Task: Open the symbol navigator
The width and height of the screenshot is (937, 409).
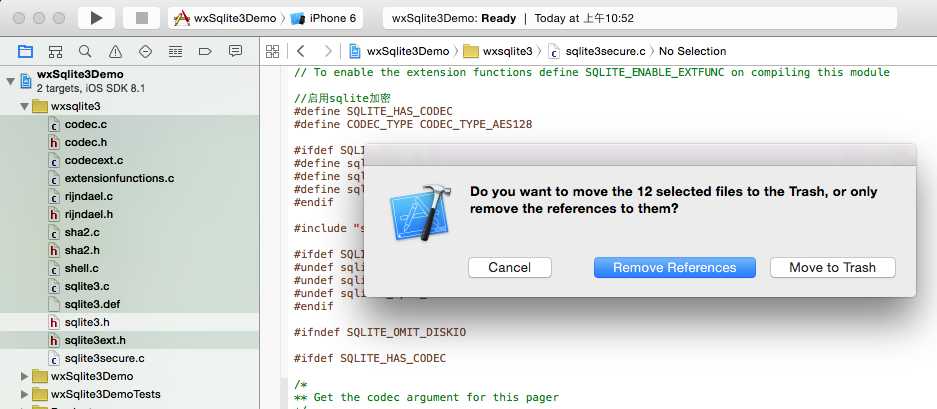Action: (56, 51)
